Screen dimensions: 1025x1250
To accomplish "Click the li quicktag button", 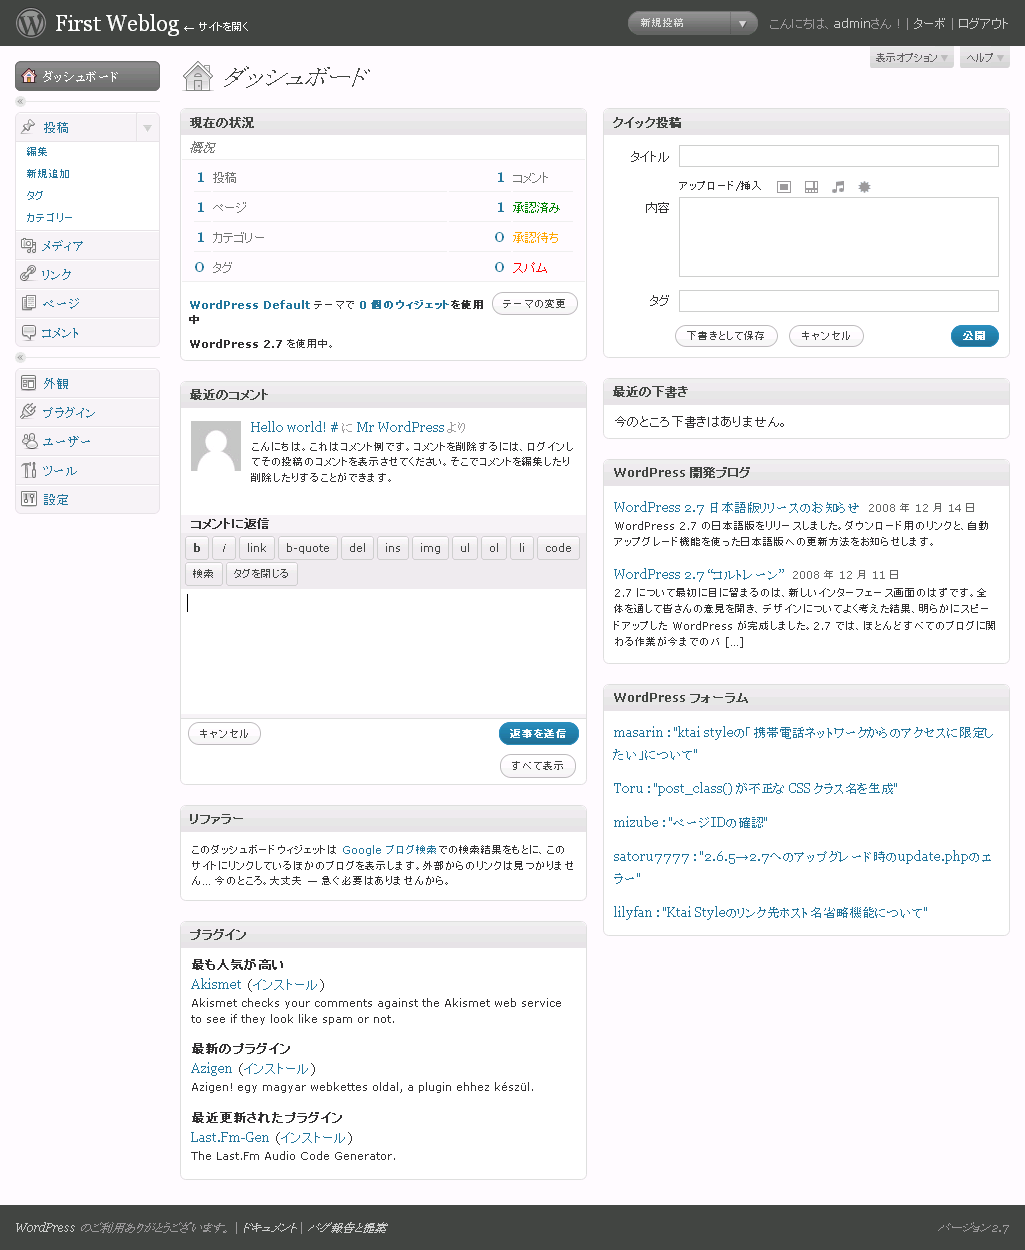I will [521, 548].
